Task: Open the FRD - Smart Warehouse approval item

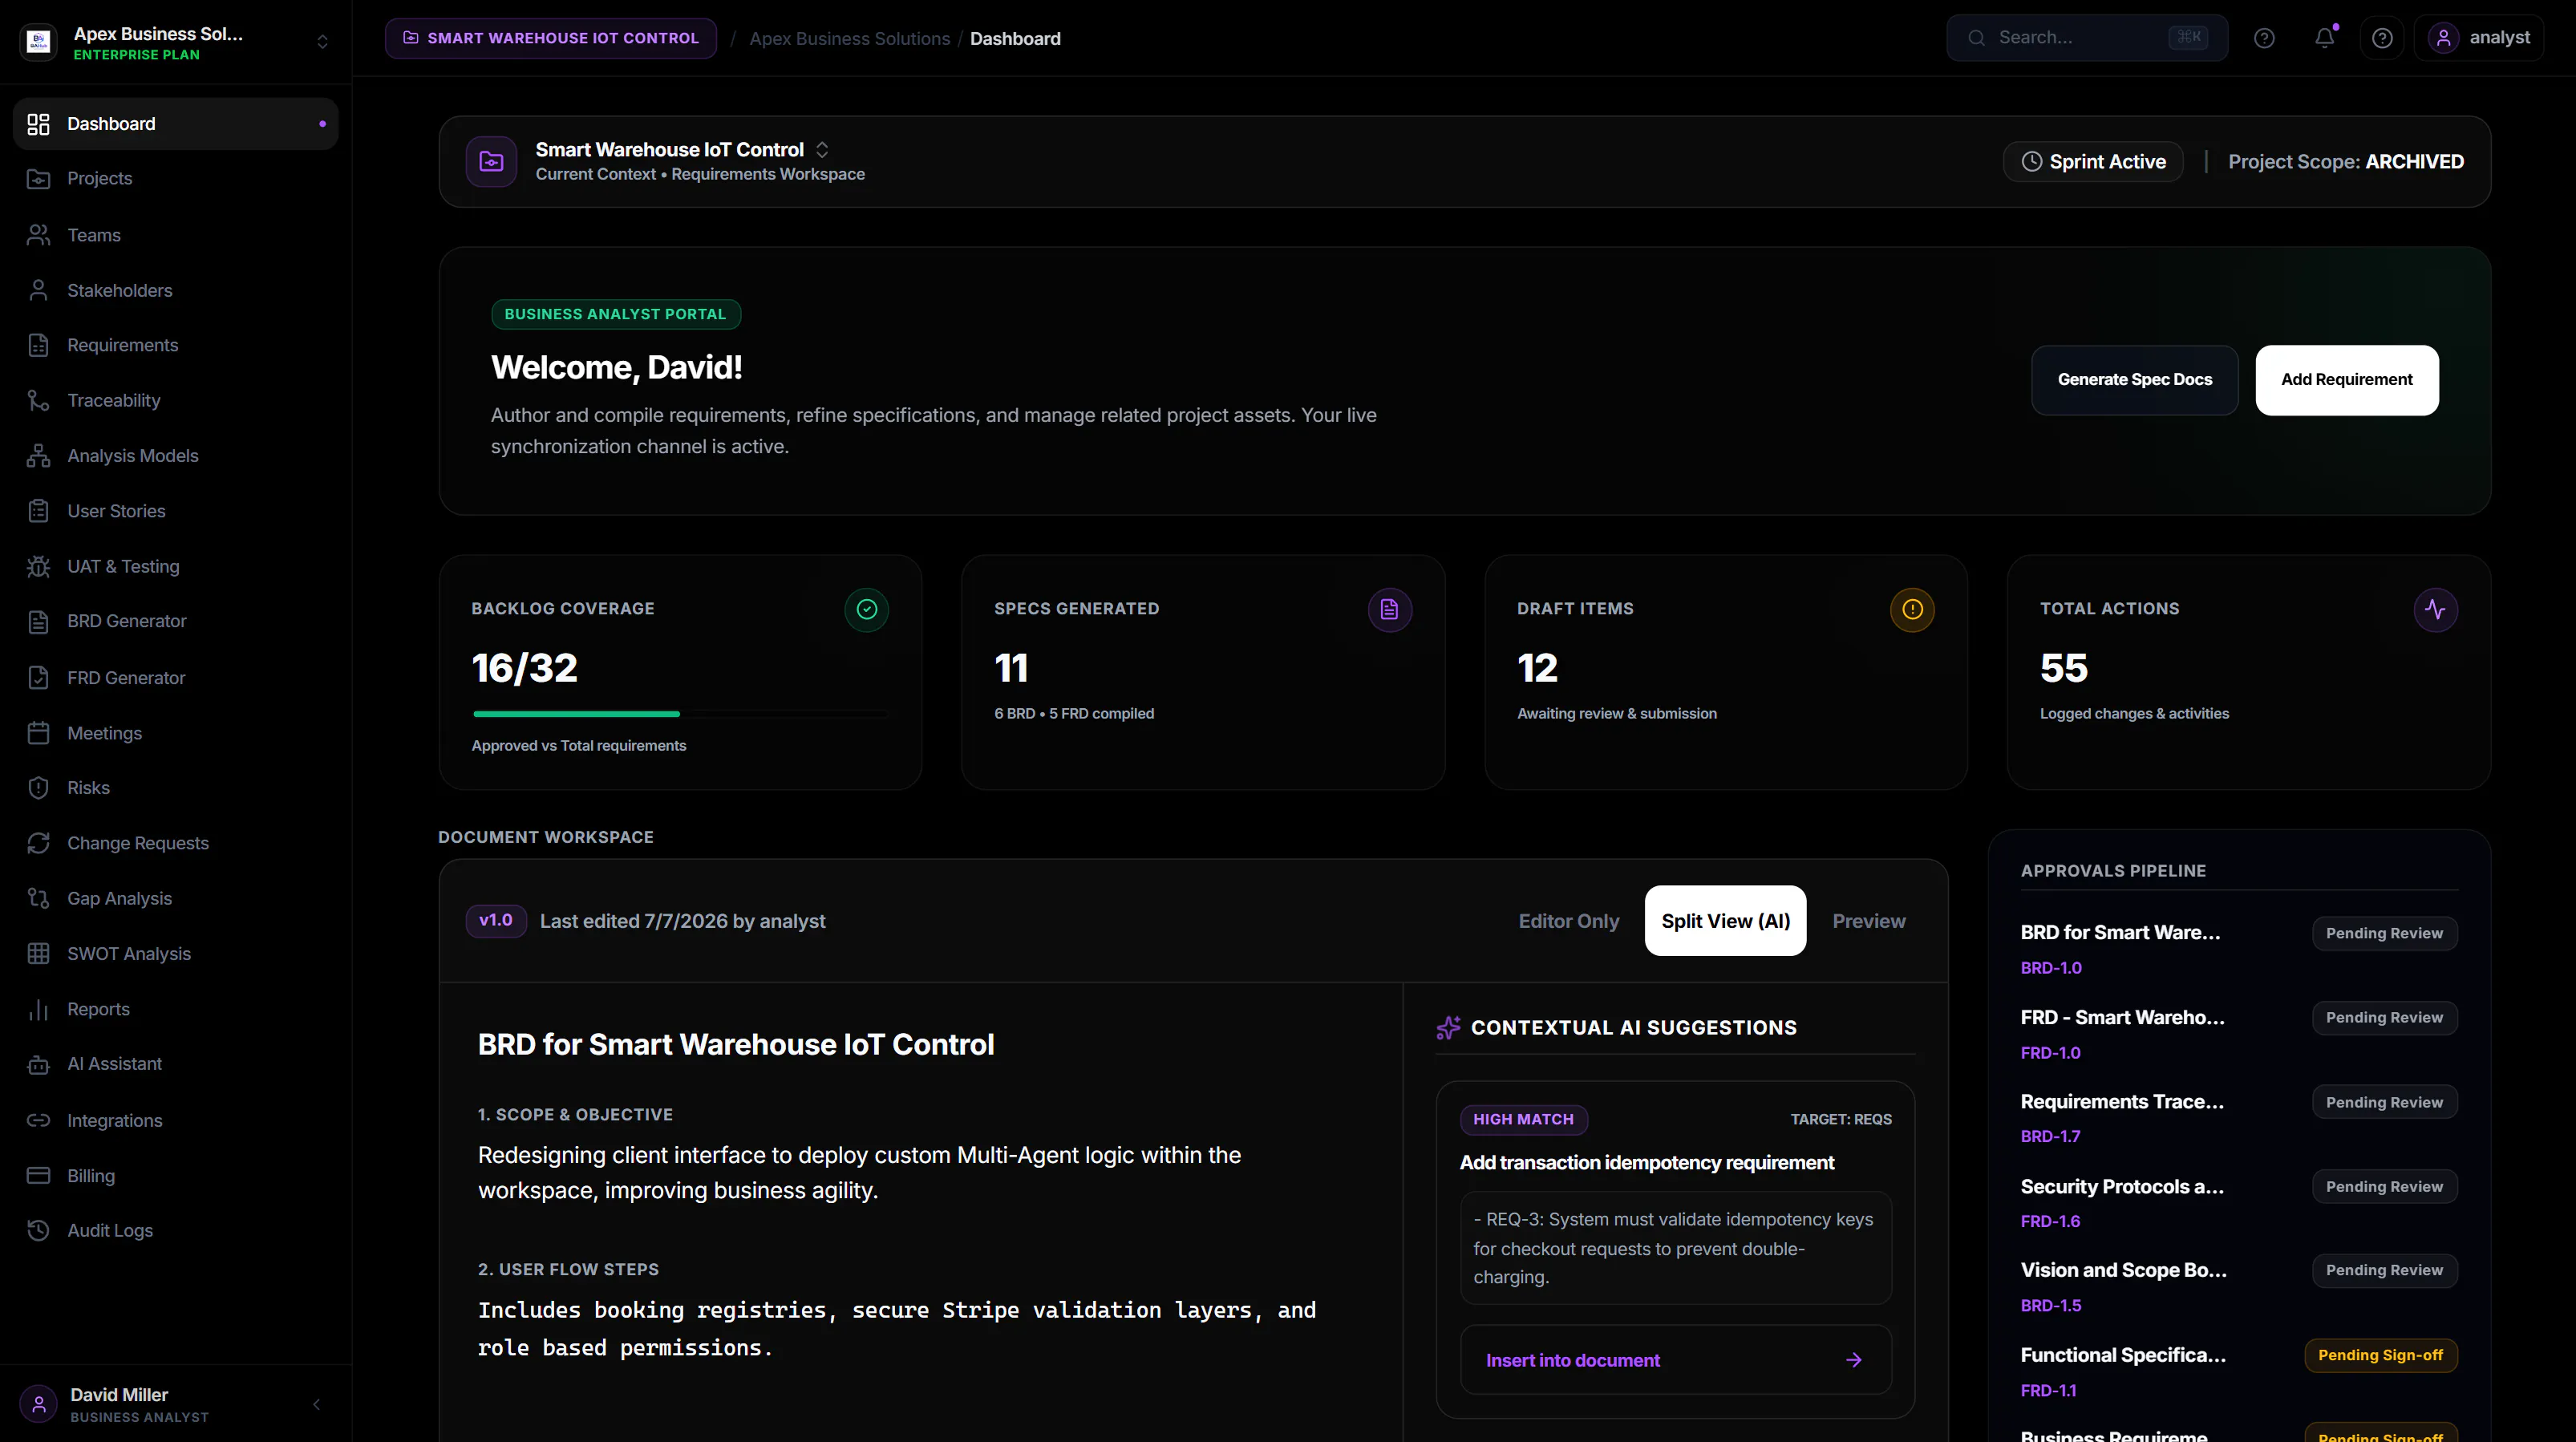Action: (2238, 1034)
